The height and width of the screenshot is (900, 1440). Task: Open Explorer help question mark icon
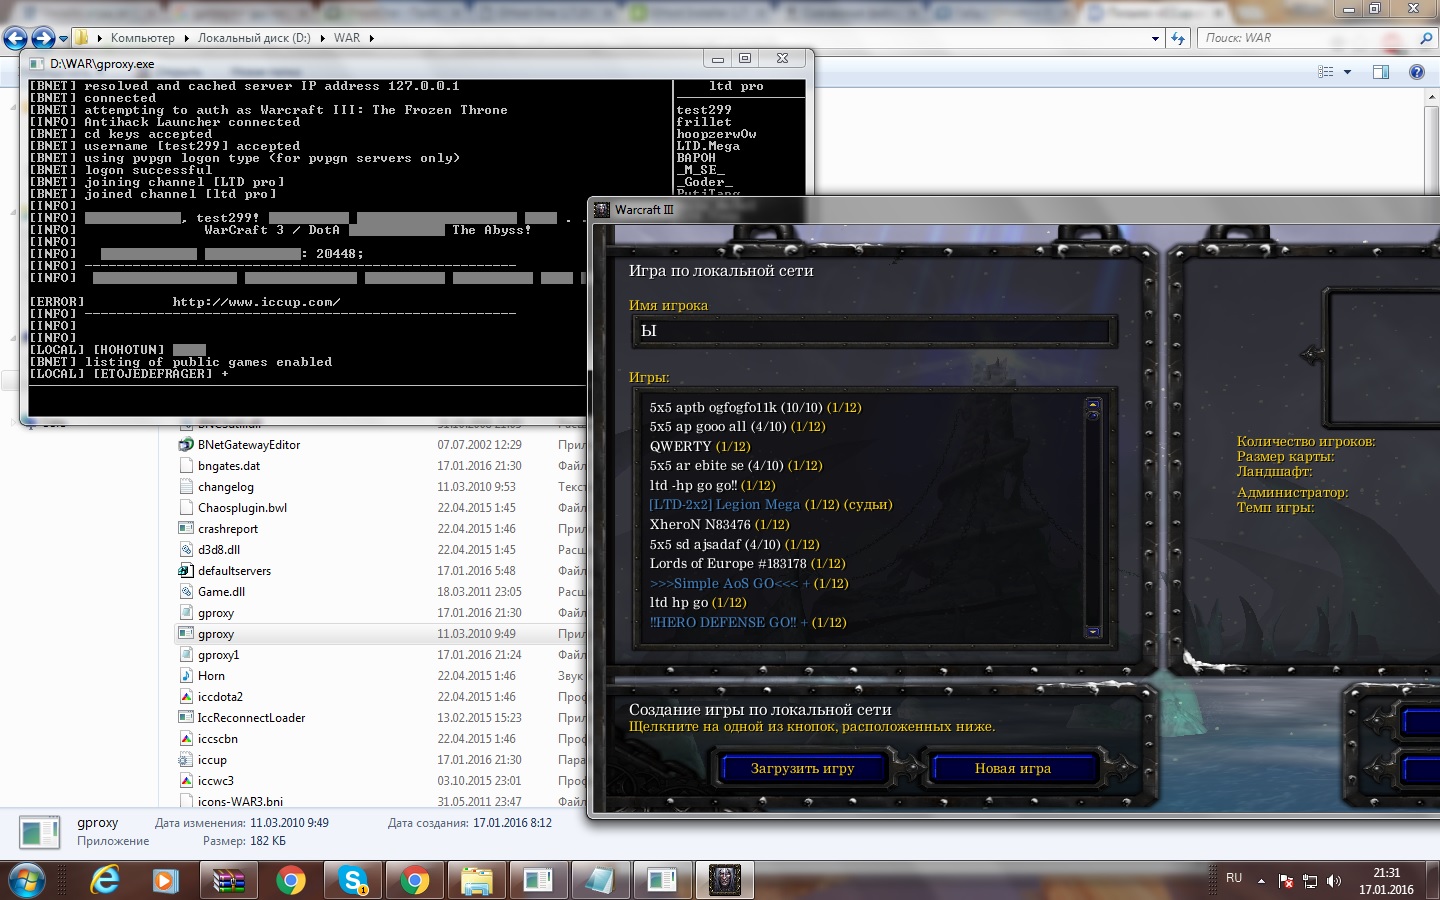pyautogui.click(x=1416, y=72)
